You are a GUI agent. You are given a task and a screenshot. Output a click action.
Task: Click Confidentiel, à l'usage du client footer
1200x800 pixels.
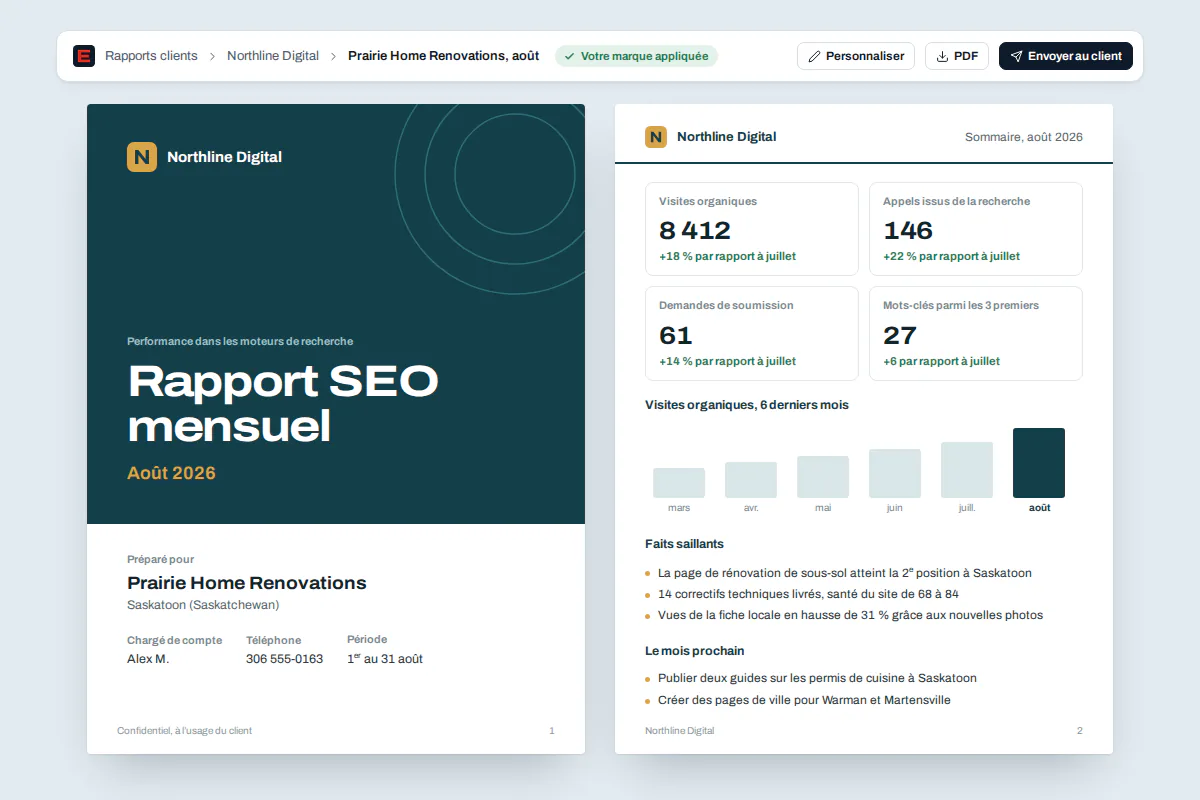(184, 731)
